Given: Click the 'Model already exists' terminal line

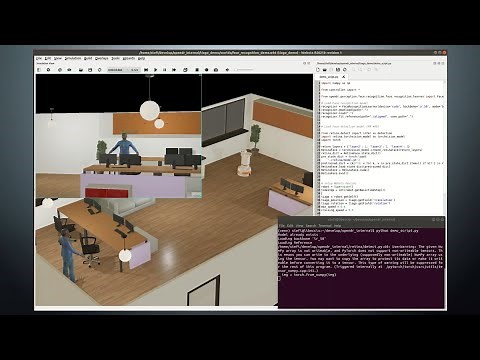Looking at the screenshot, I should coord(298,235).
